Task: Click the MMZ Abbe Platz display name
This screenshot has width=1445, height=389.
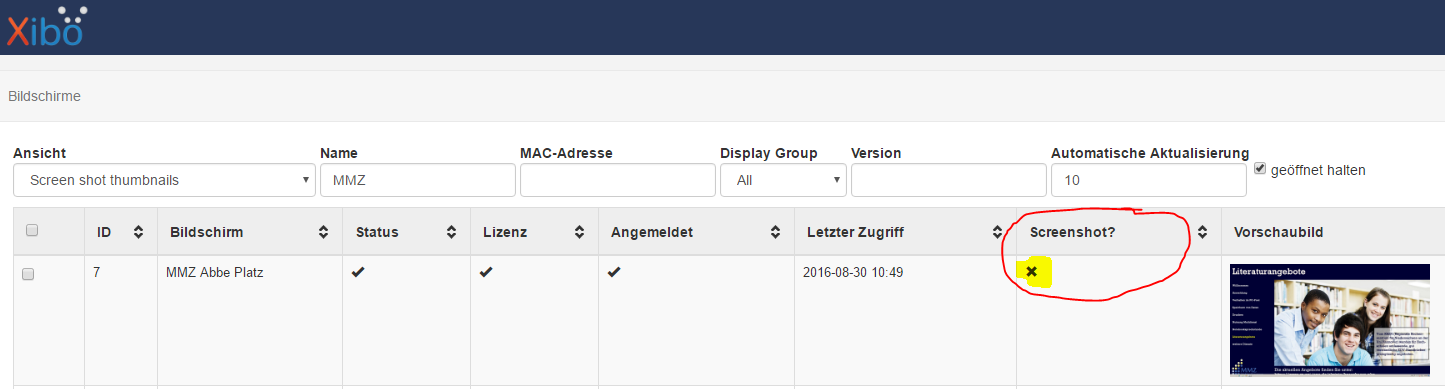Action: coord(214,272)
